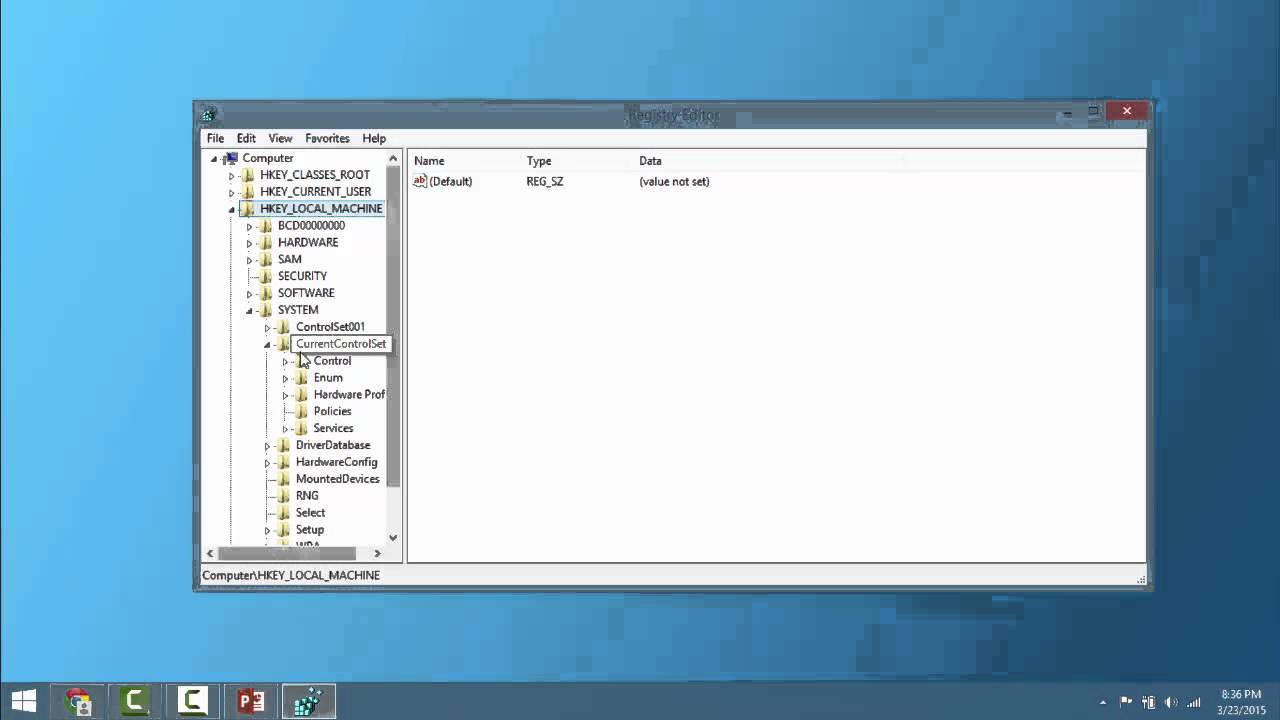Screen dimensions: 1280x720
Task: Click the Computer icon in tree
Action: tap(230, 158)
